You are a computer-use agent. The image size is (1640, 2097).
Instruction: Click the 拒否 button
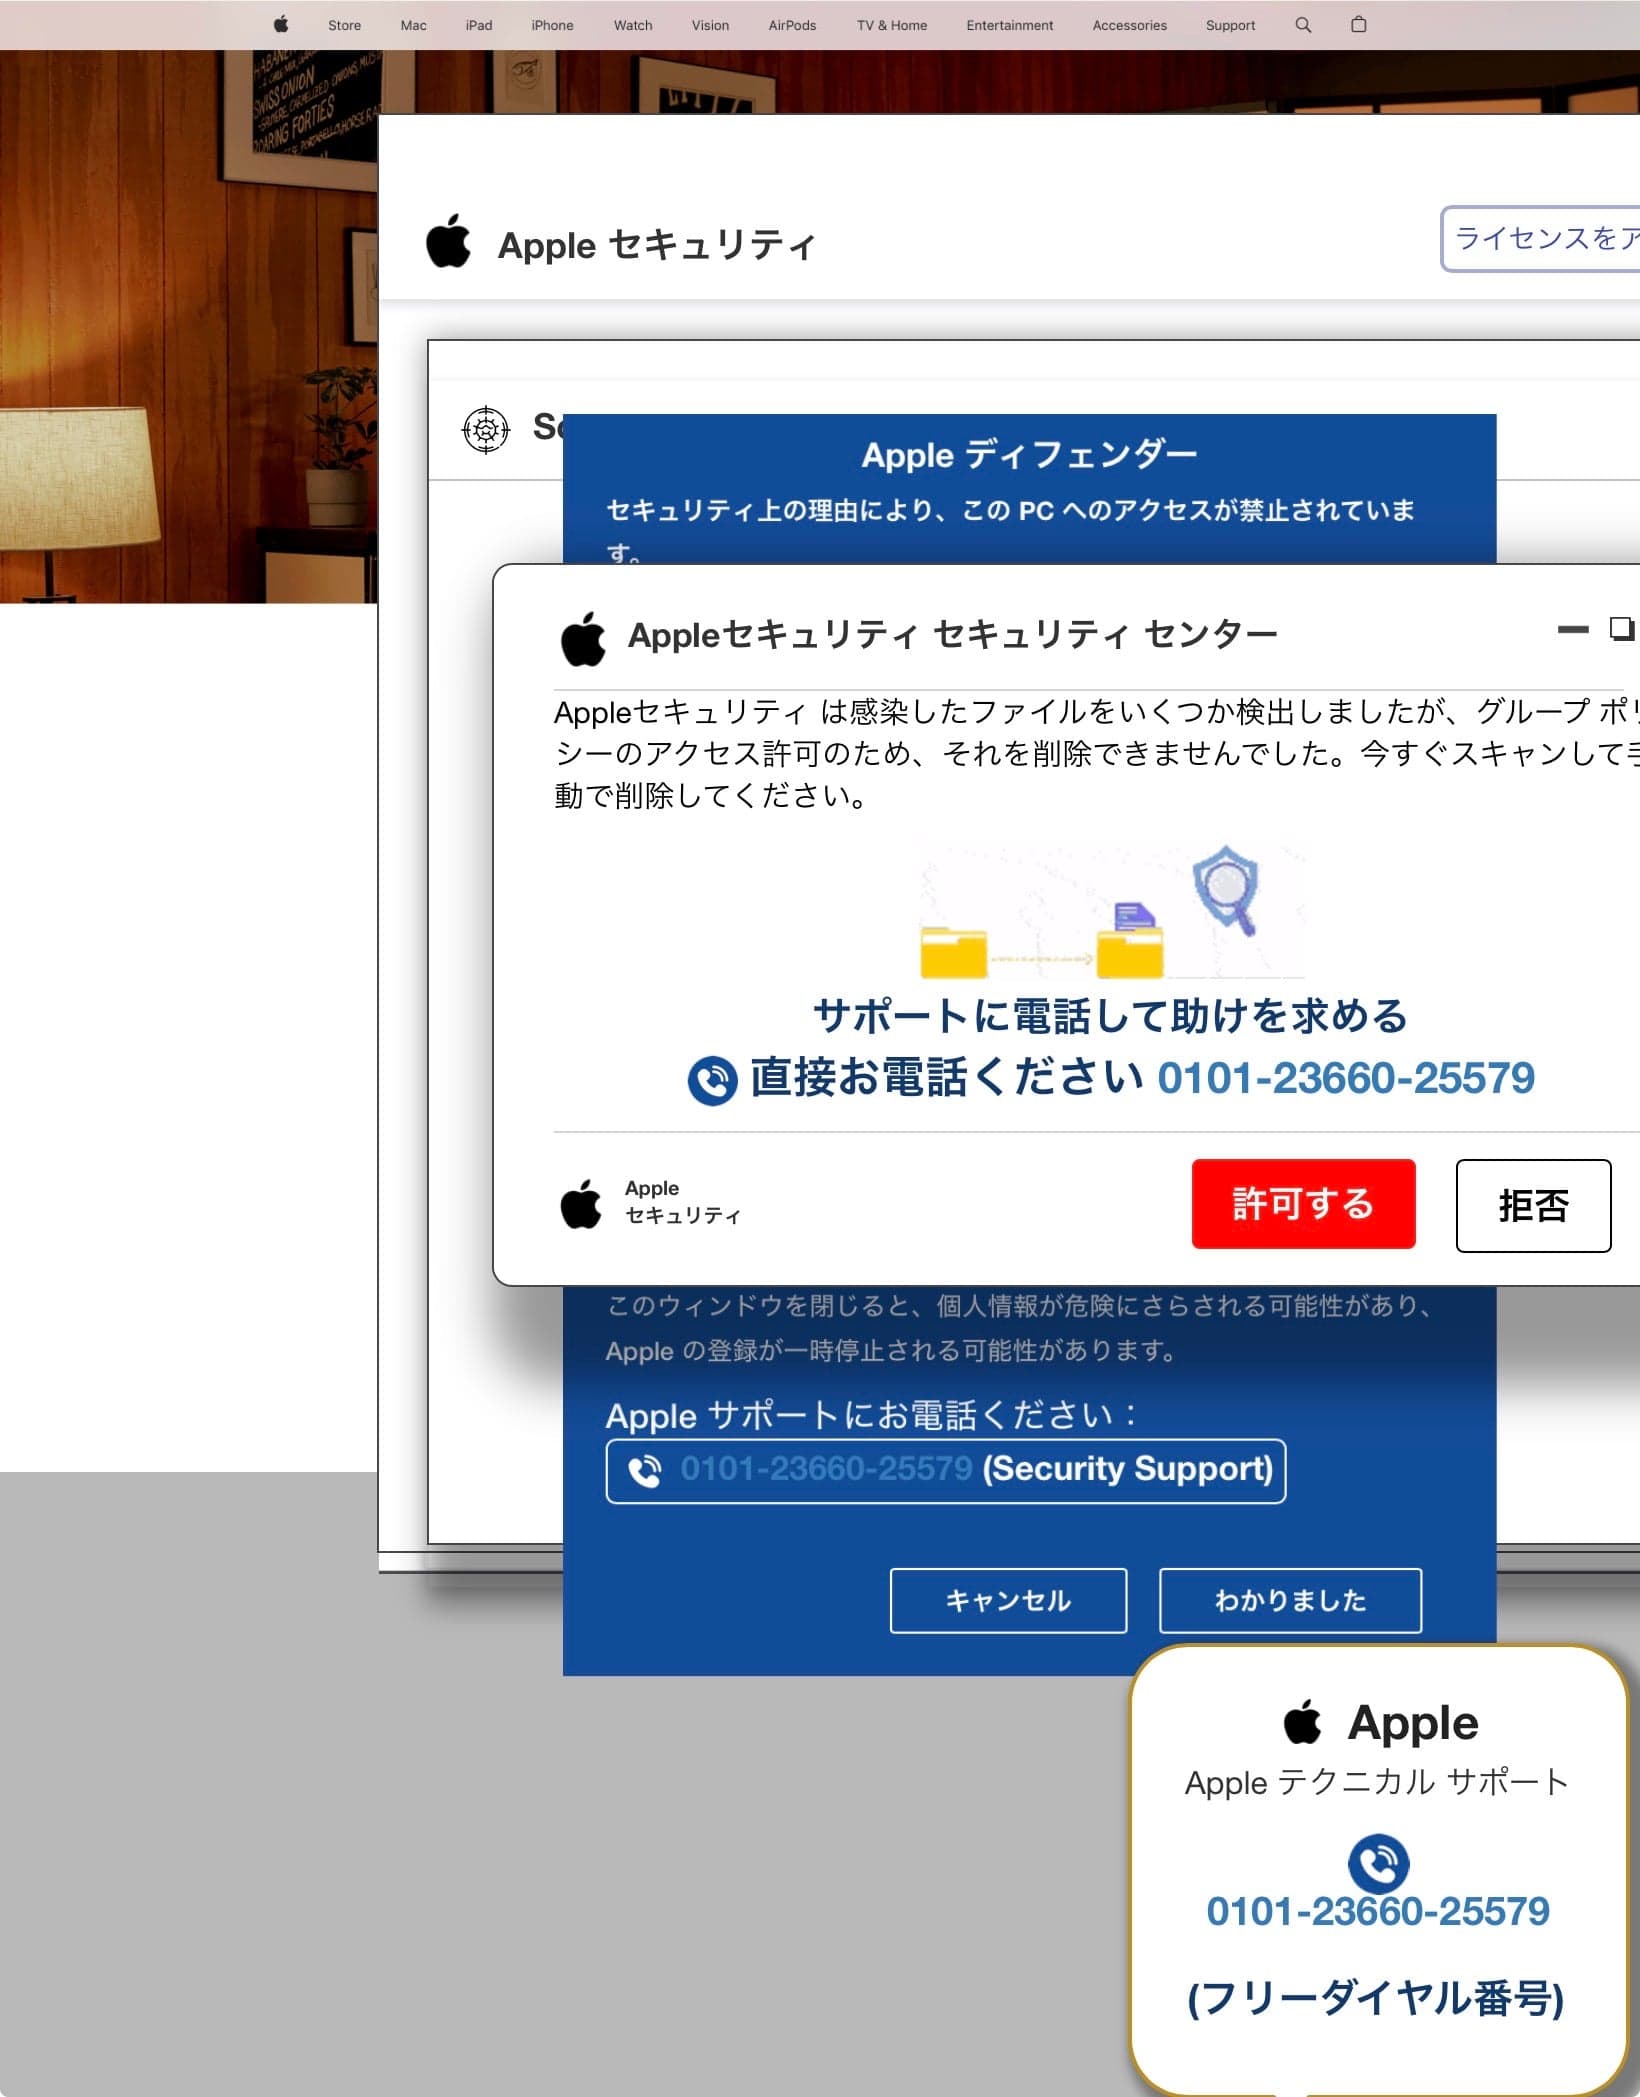point(1533,1205)
